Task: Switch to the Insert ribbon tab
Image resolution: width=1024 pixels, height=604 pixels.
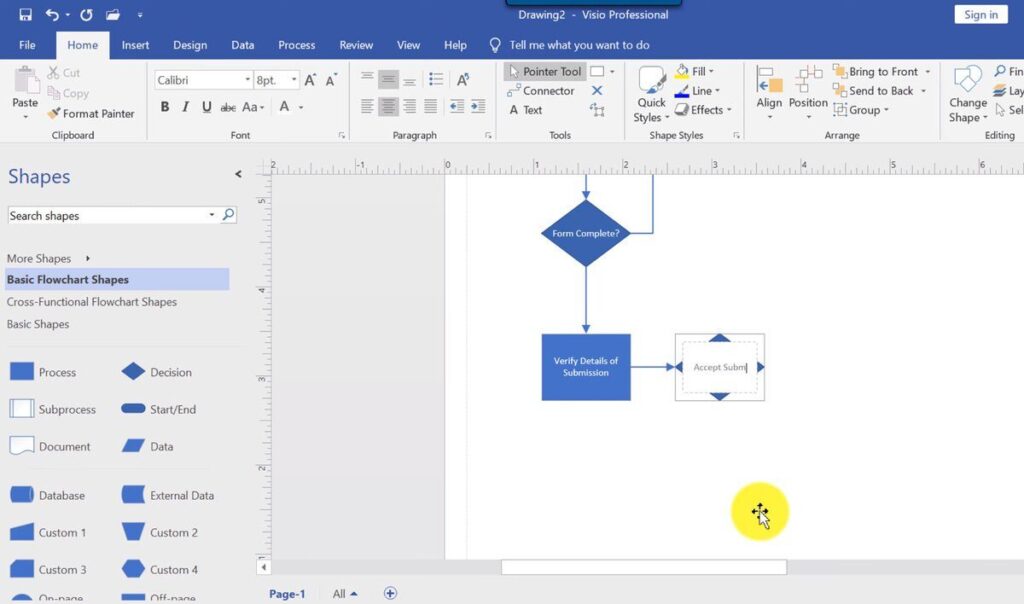Action: 135,45
